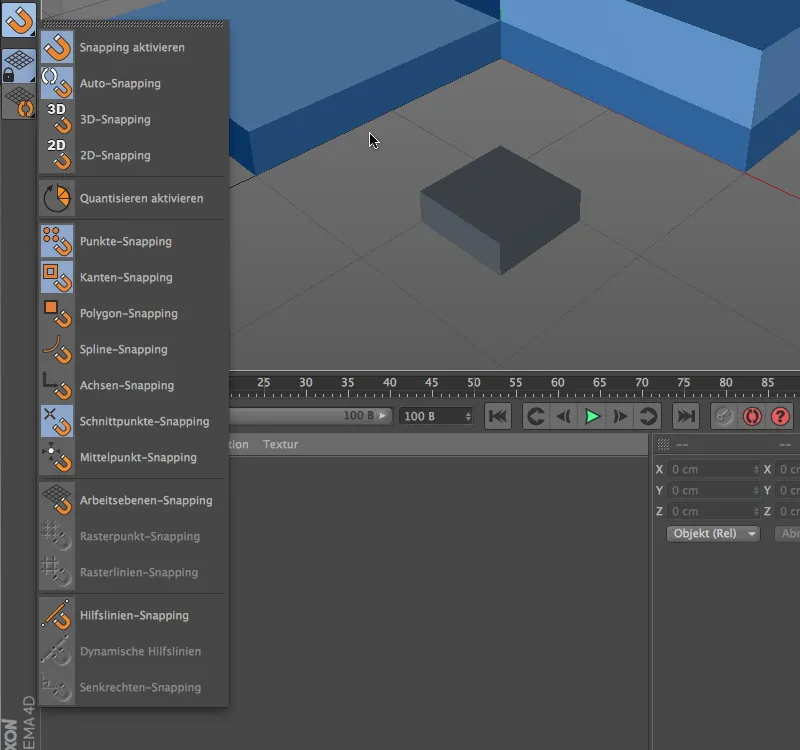Toggle Auto-Snapping mode

(x=134, y=83)
